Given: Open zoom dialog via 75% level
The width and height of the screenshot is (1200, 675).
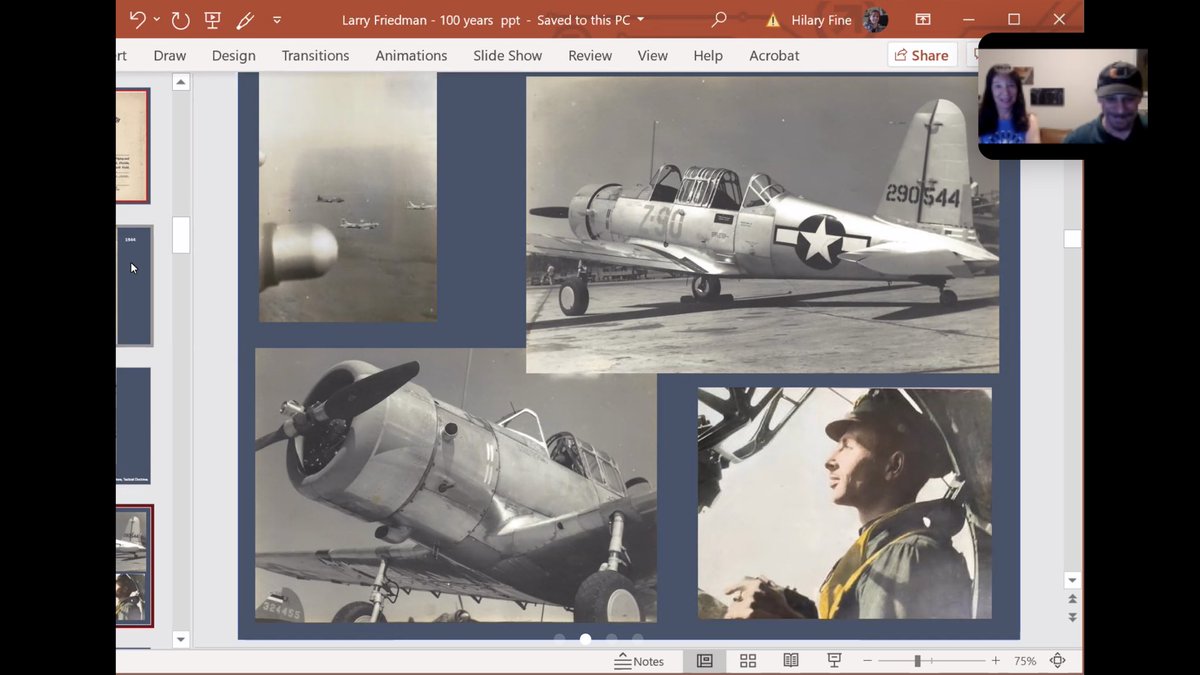Looking at the screenshot, I should (1025, 661).
